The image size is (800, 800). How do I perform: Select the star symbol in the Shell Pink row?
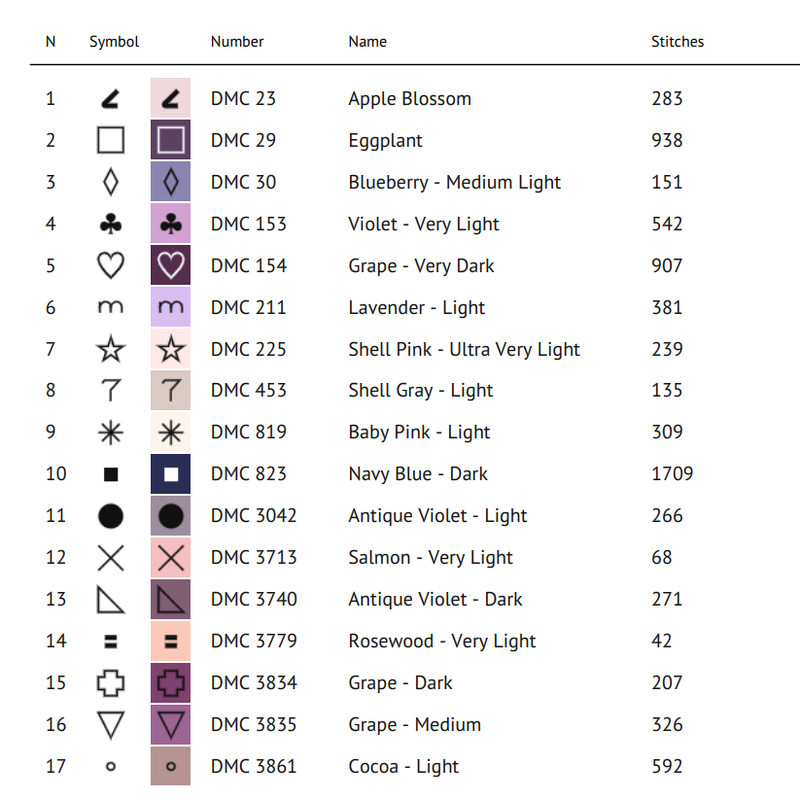pyautogui.click(x=111, y=349)
